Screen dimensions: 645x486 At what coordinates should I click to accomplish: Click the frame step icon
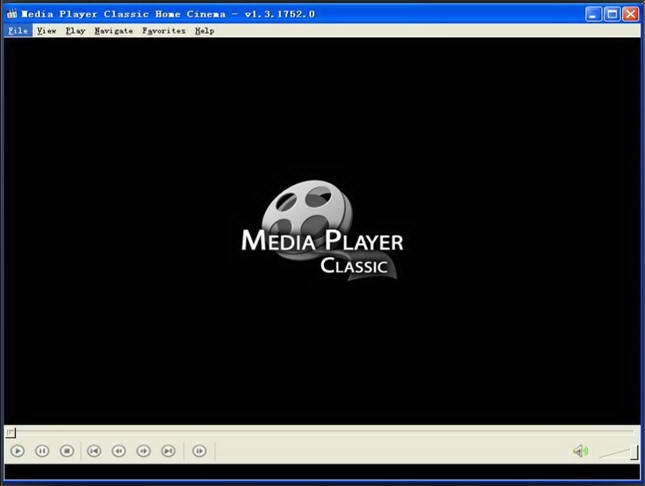[x=199, y=451]
